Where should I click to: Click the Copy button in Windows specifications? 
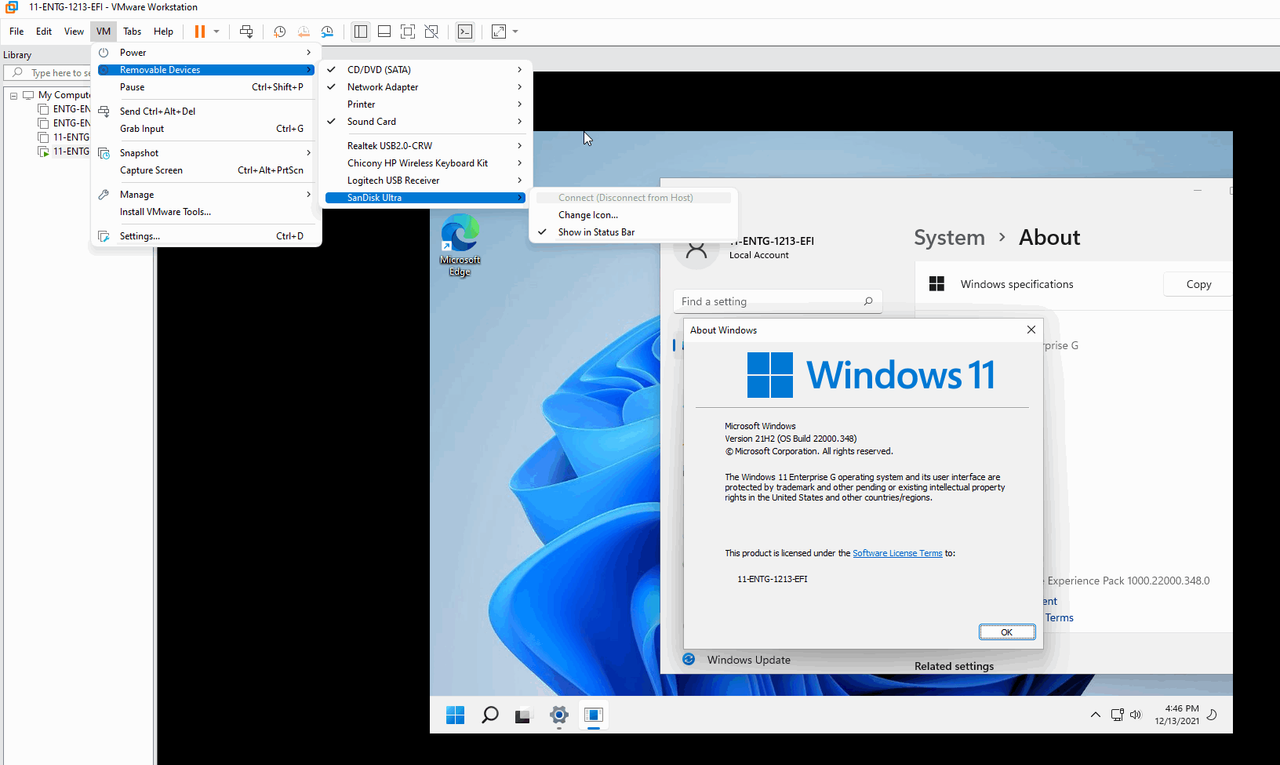[1198, 284]
